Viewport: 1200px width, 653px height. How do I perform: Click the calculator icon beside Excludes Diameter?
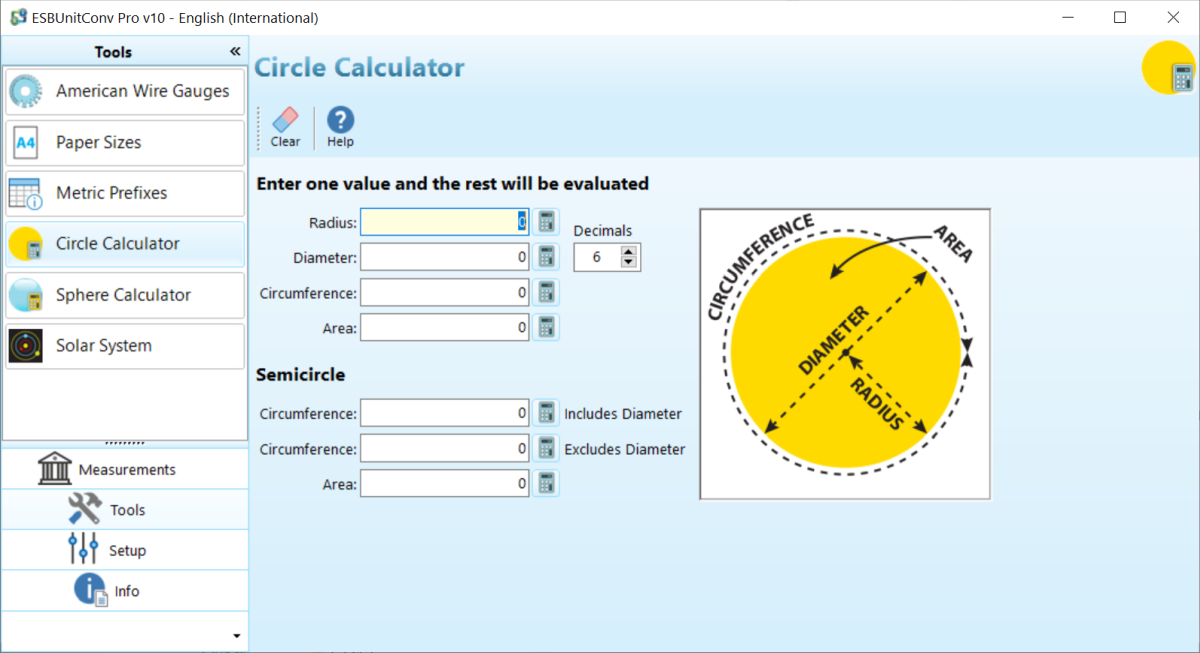click(x=546, y=447)
